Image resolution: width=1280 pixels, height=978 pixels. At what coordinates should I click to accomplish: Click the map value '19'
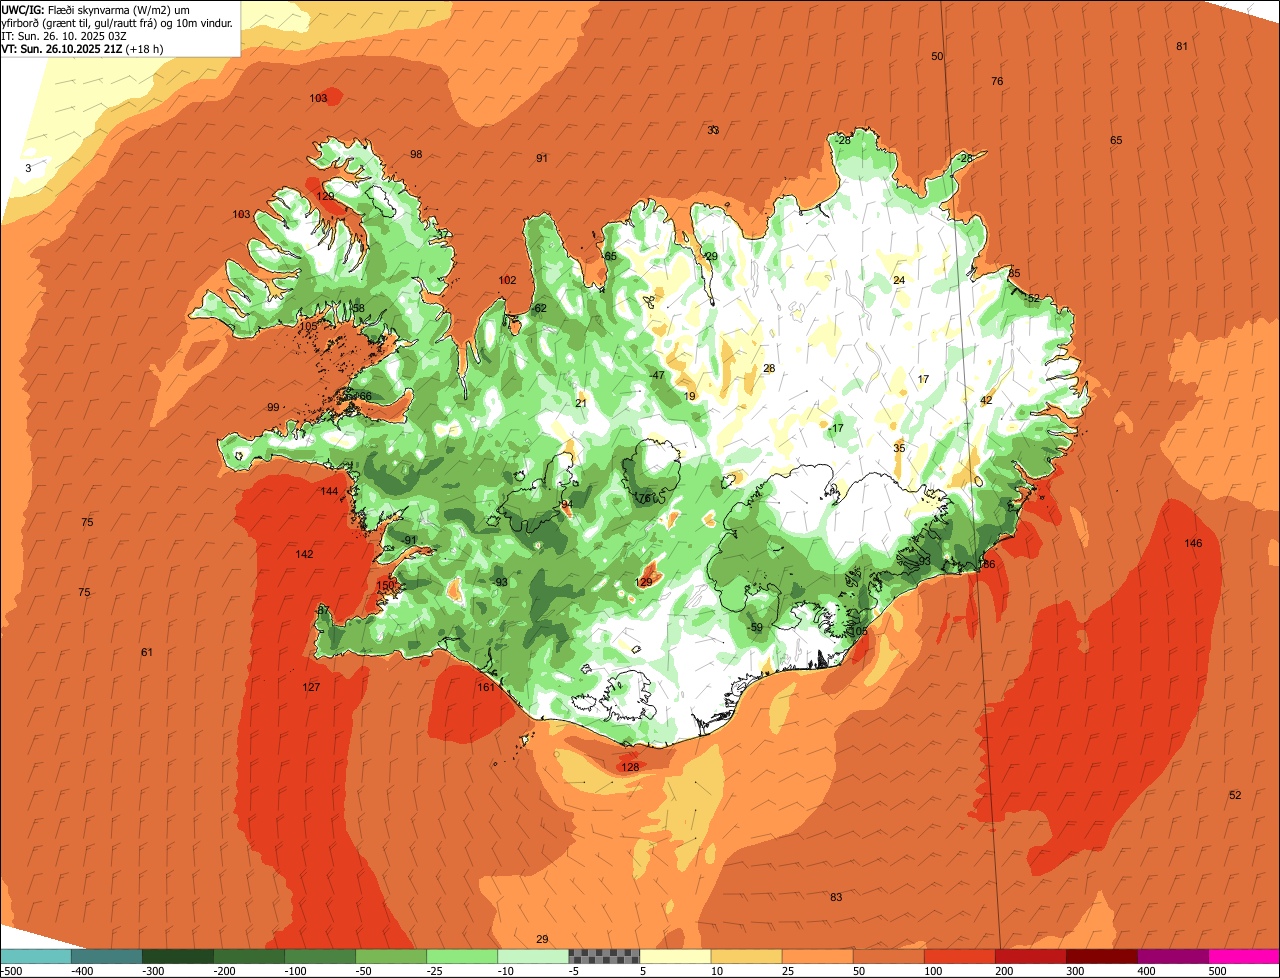689,397
